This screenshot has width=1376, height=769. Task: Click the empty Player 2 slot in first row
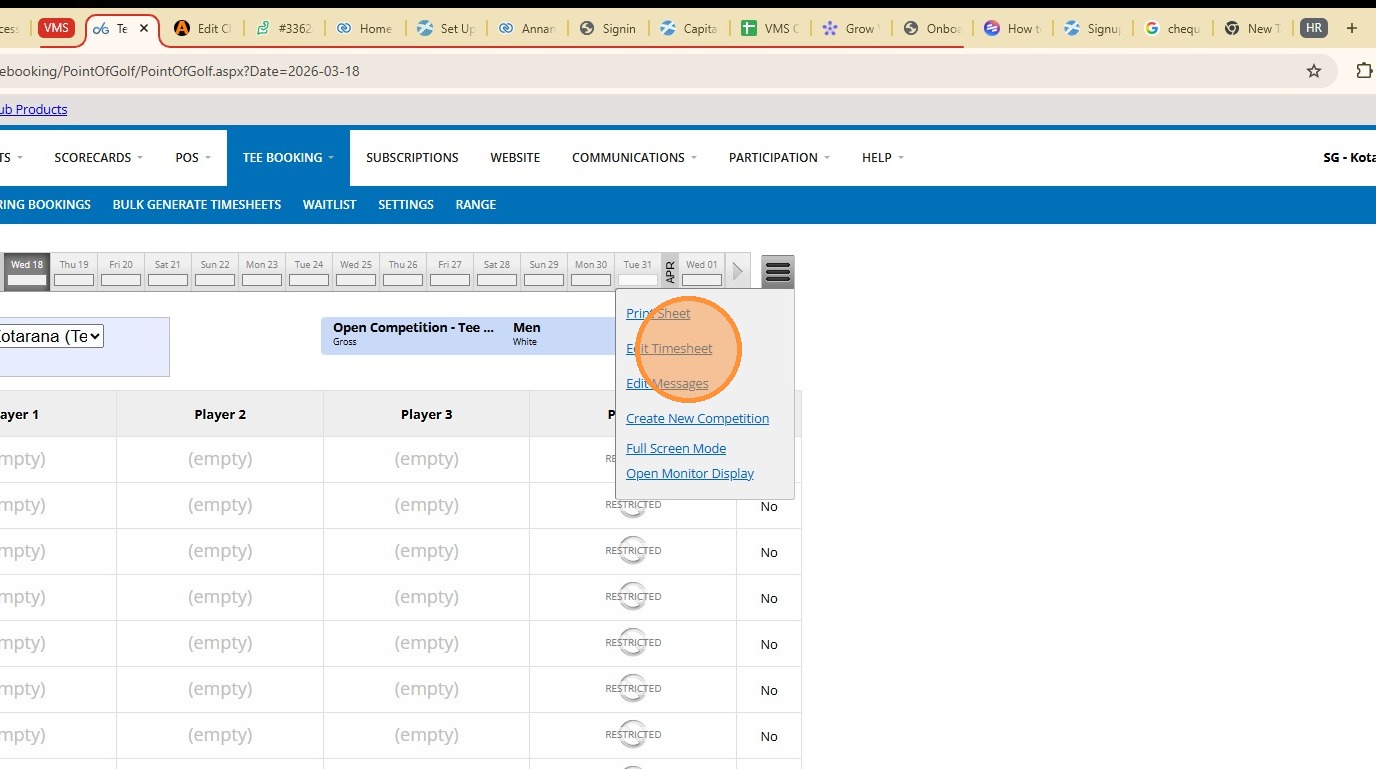click(x=220, y=460)
